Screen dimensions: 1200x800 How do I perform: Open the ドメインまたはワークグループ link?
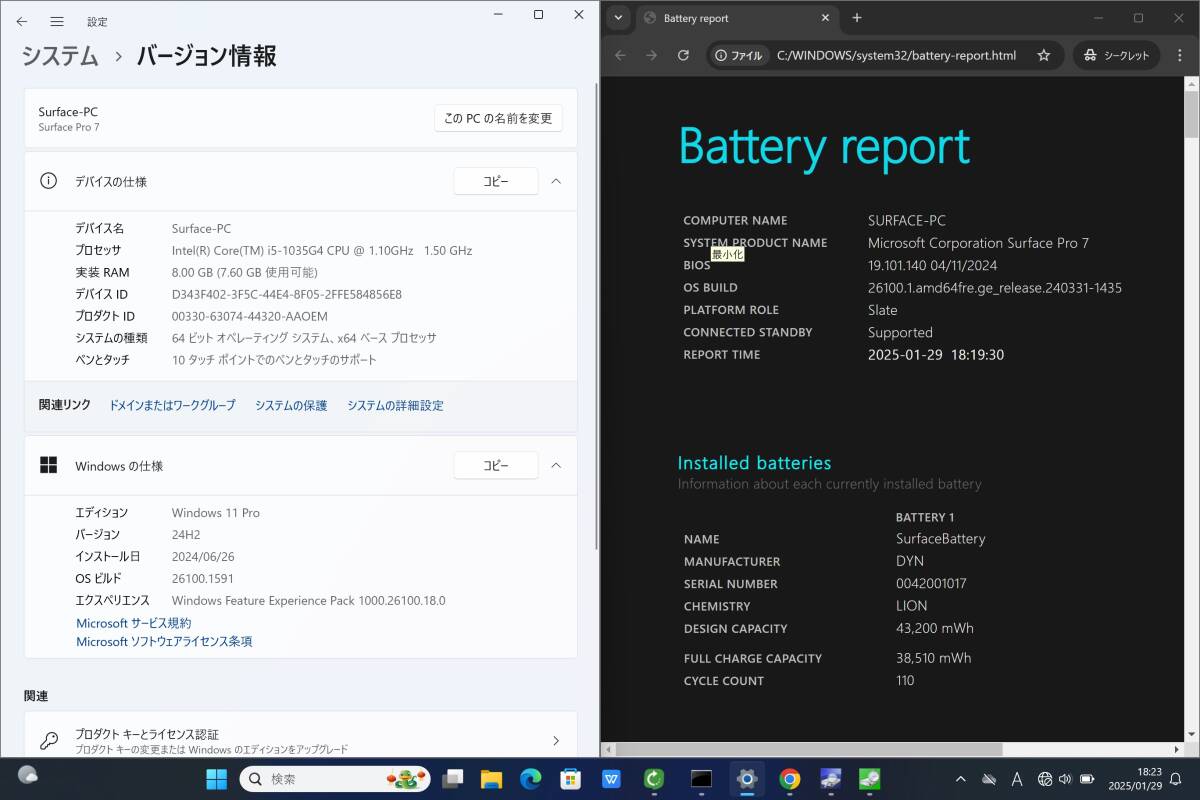pos(172,405)
